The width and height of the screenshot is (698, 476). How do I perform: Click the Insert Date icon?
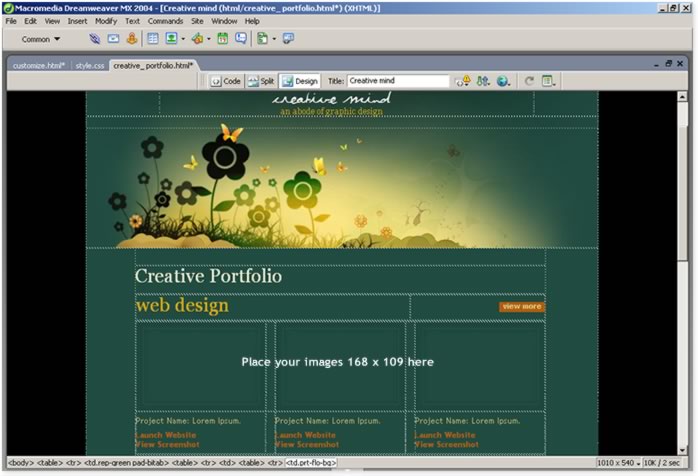coord(222,39)
